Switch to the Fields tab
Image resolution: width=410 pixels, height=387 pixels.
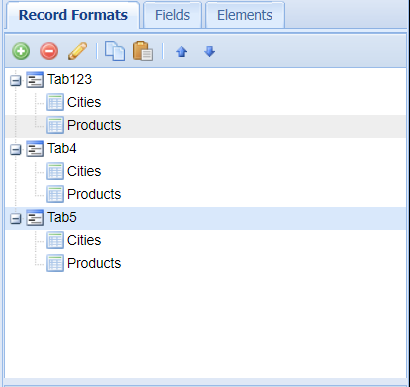click(172, 15)
